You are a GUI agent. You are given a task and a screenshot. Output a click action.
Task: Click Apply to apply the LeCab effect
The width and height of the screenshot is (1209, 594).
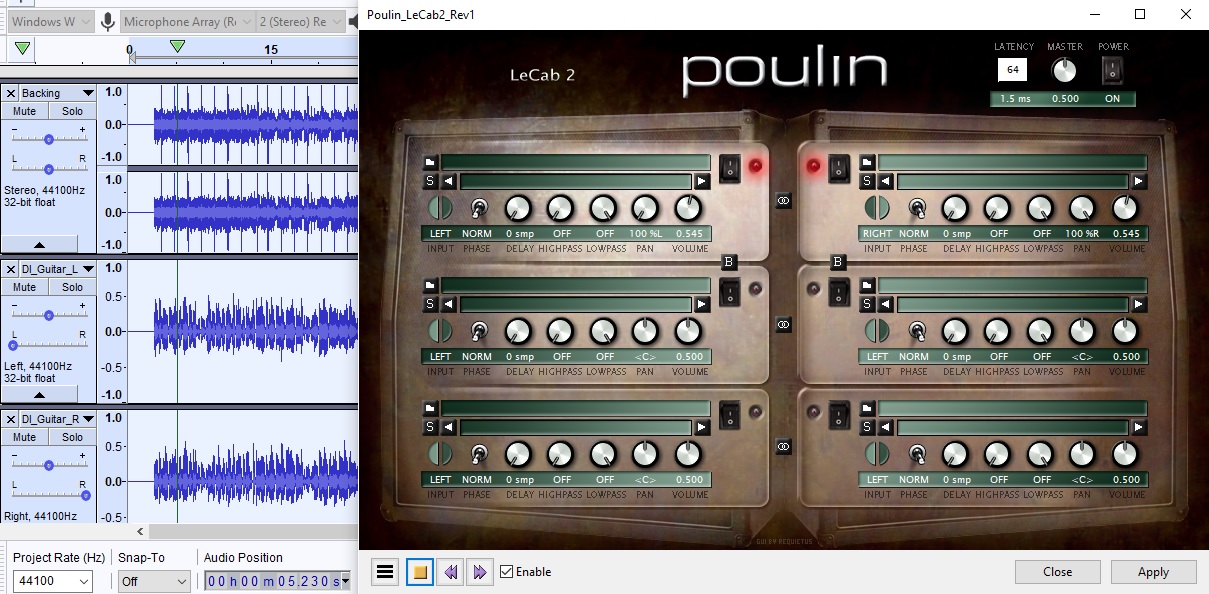tap(1153, 572)
